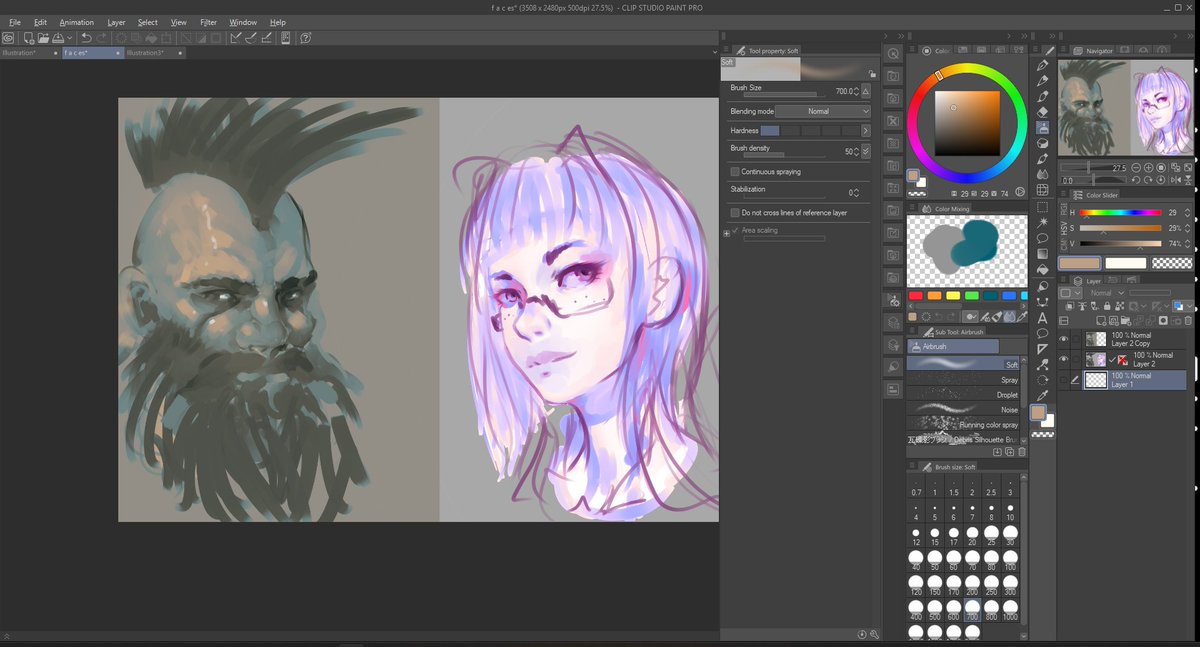Open the layer blend mode Normal dropdown
Viewport: 1200px width, 647px height.
1106,293
